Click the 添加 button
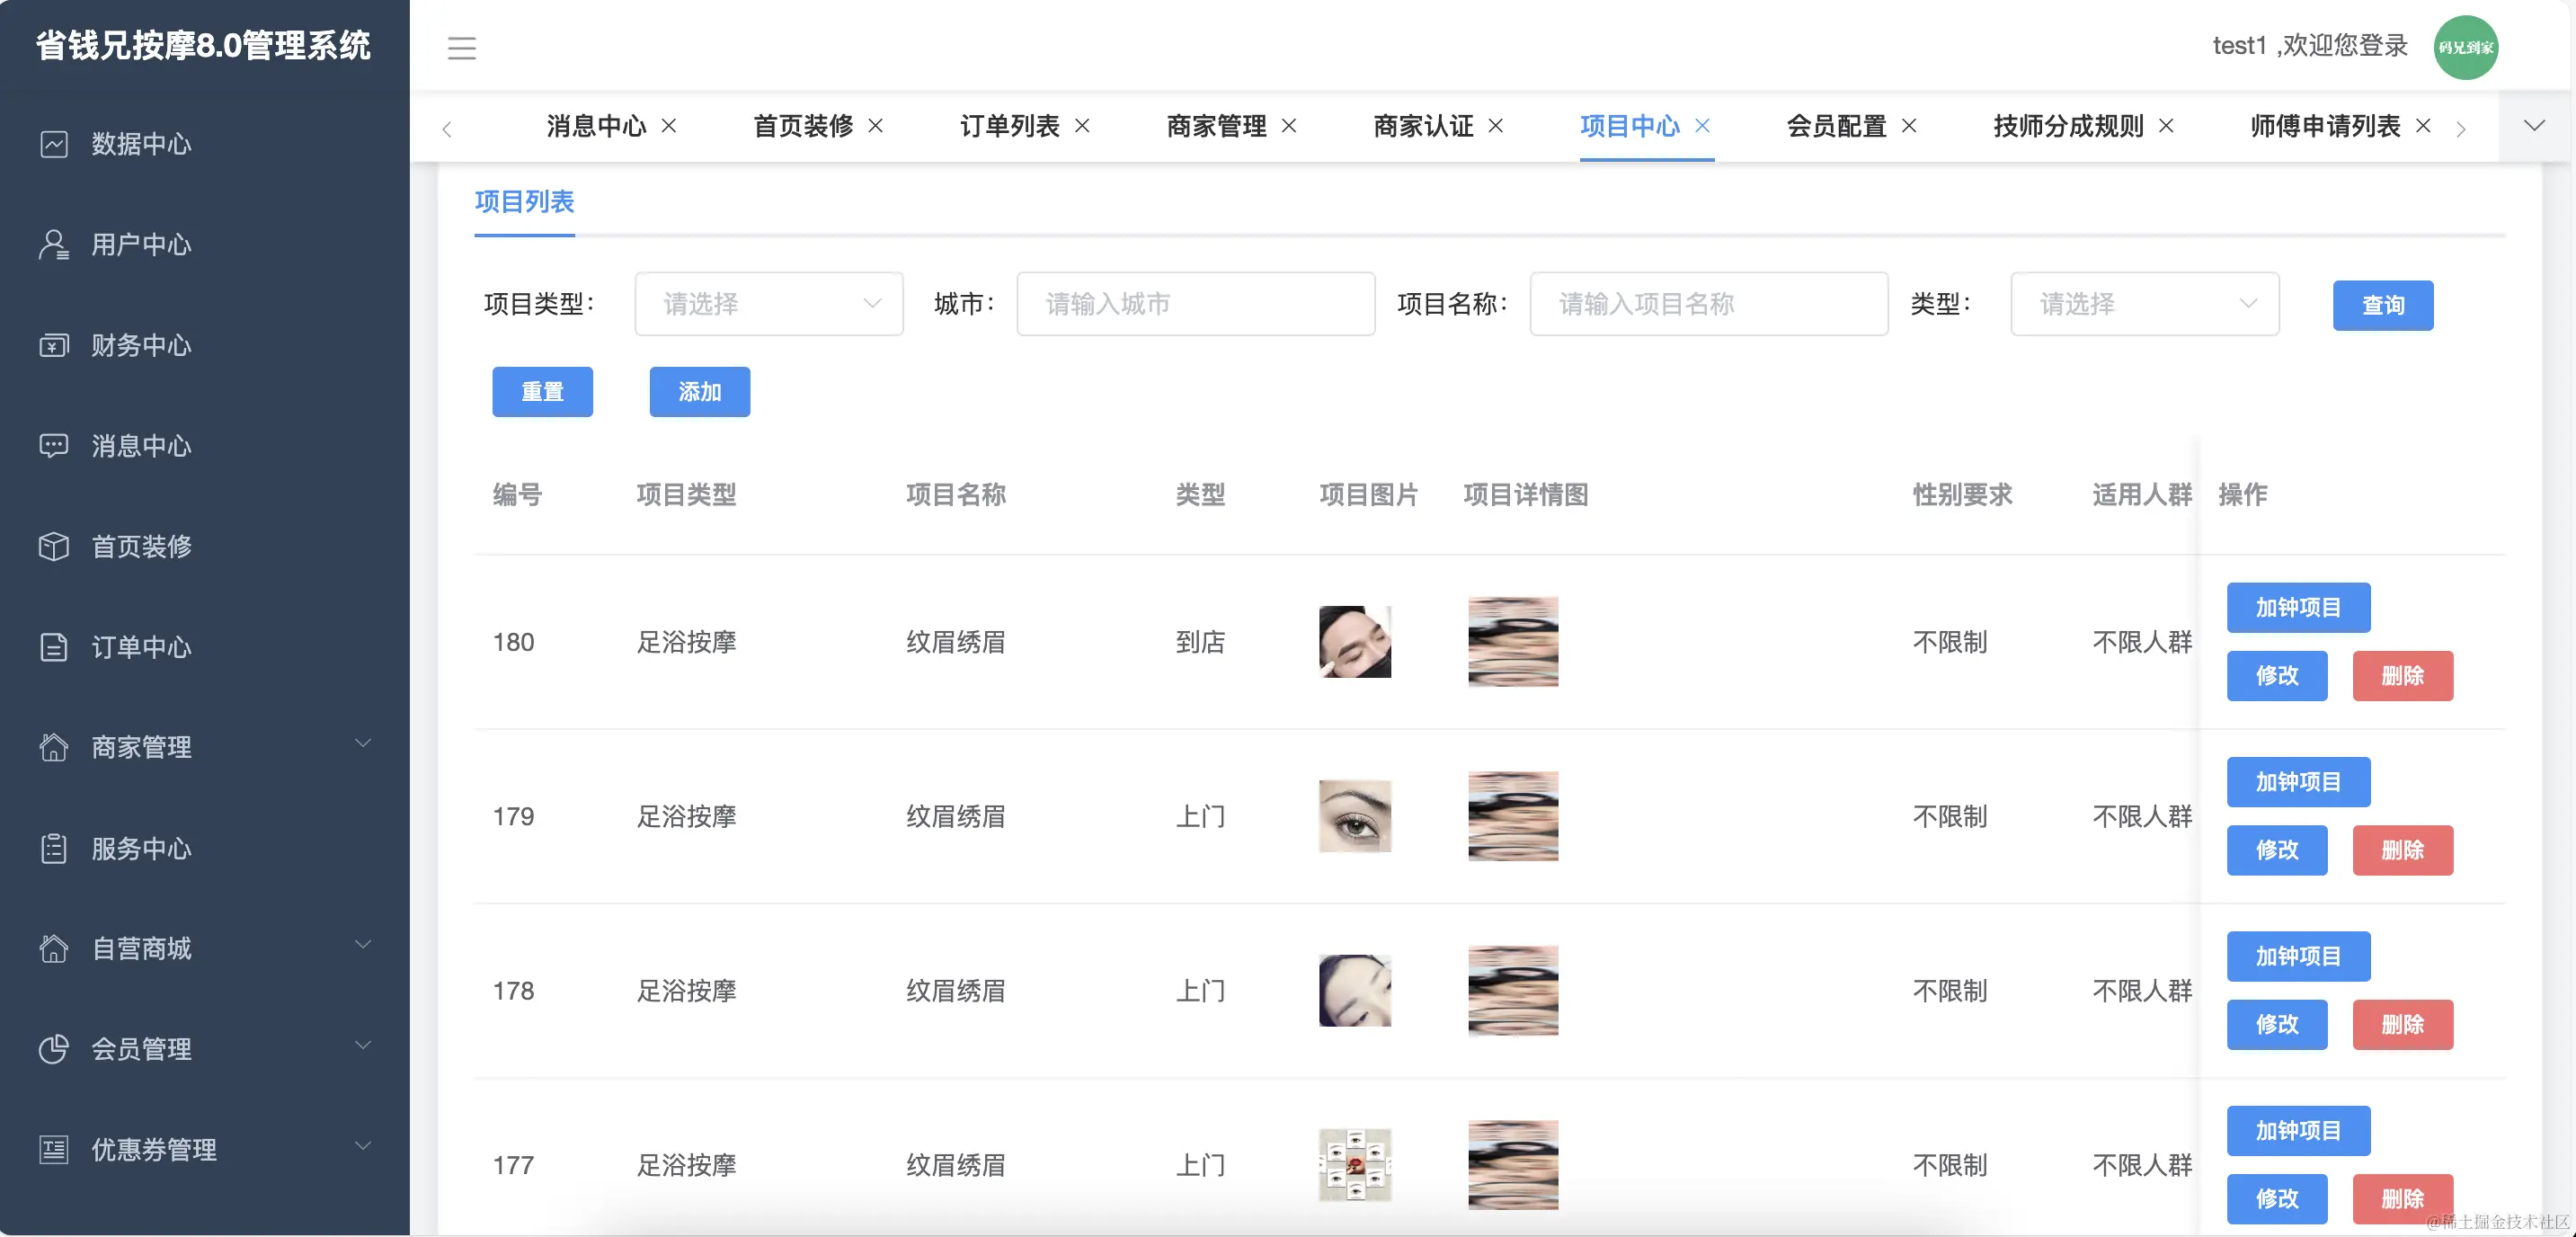Screen dimensions: 2576x1237 (699, 391)
